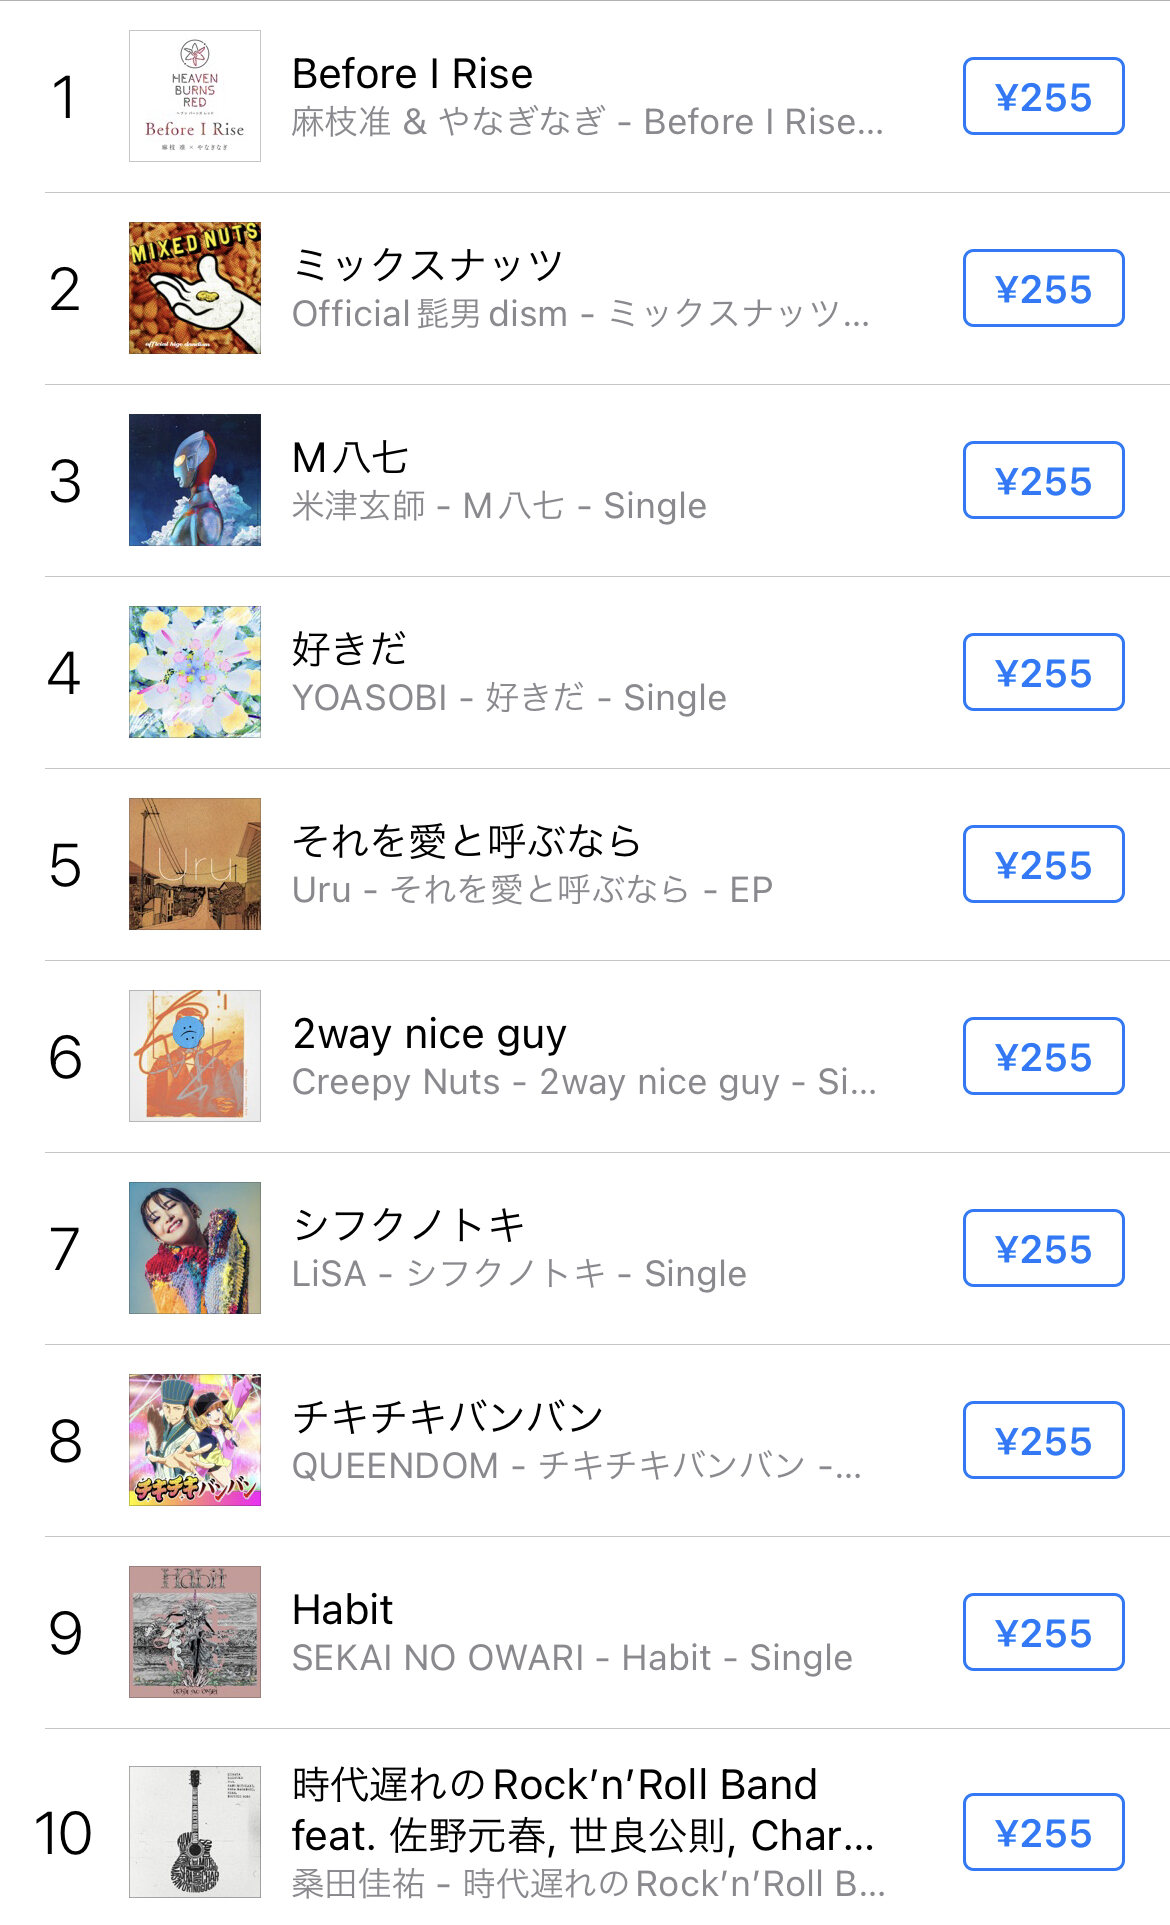Image resolution: width=1170 pixels, height=1925 pixels.
Task: Purchase Habit with its ¥255 button
Action: coord(1043,1633)
